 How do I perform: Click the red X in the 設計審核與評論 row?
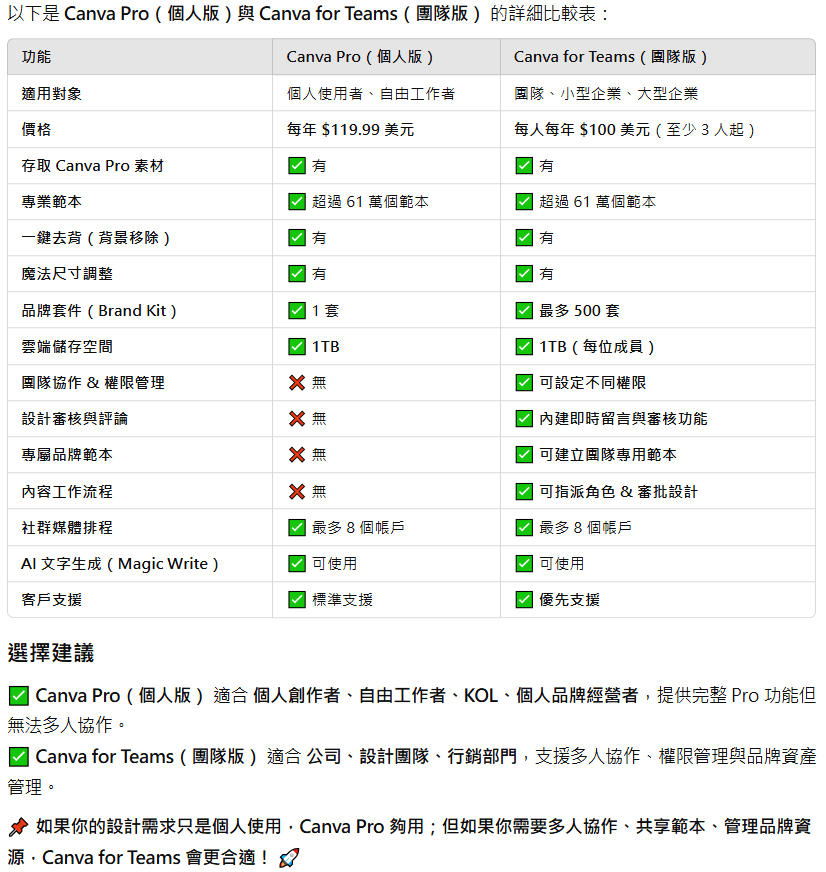click(297, 419)
